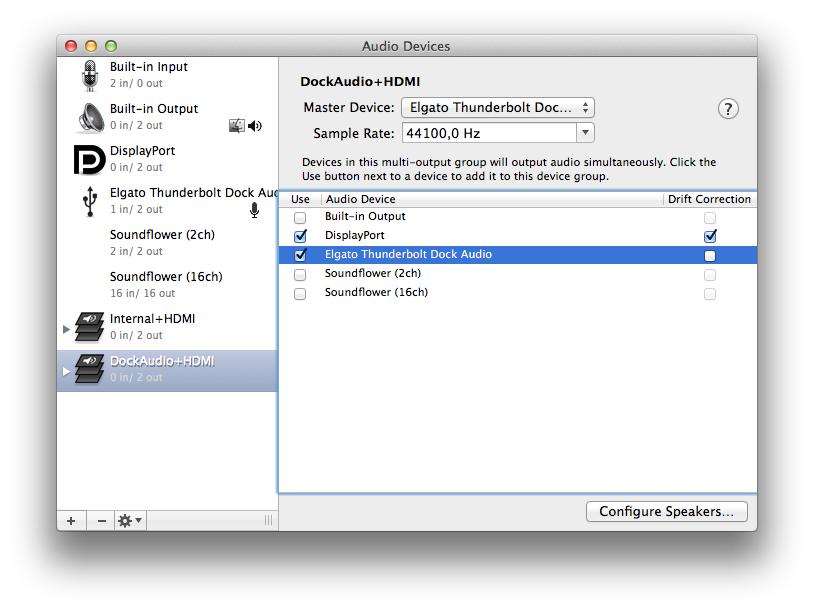Select the Soundflower (2ch) table row

(518, 274)
